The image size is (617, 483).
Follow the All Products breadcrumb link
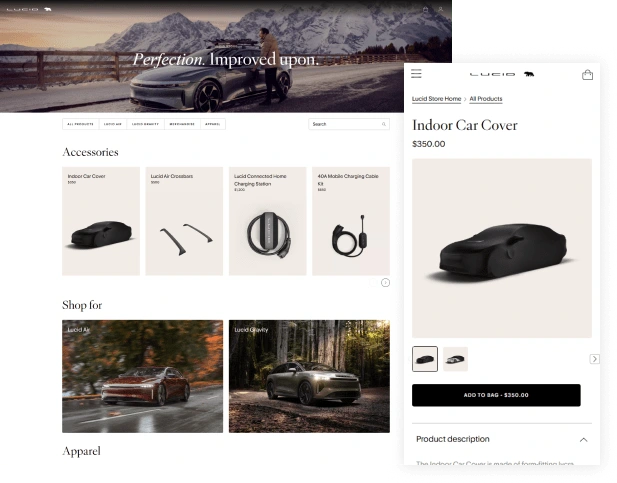click(x=486, y=99)
